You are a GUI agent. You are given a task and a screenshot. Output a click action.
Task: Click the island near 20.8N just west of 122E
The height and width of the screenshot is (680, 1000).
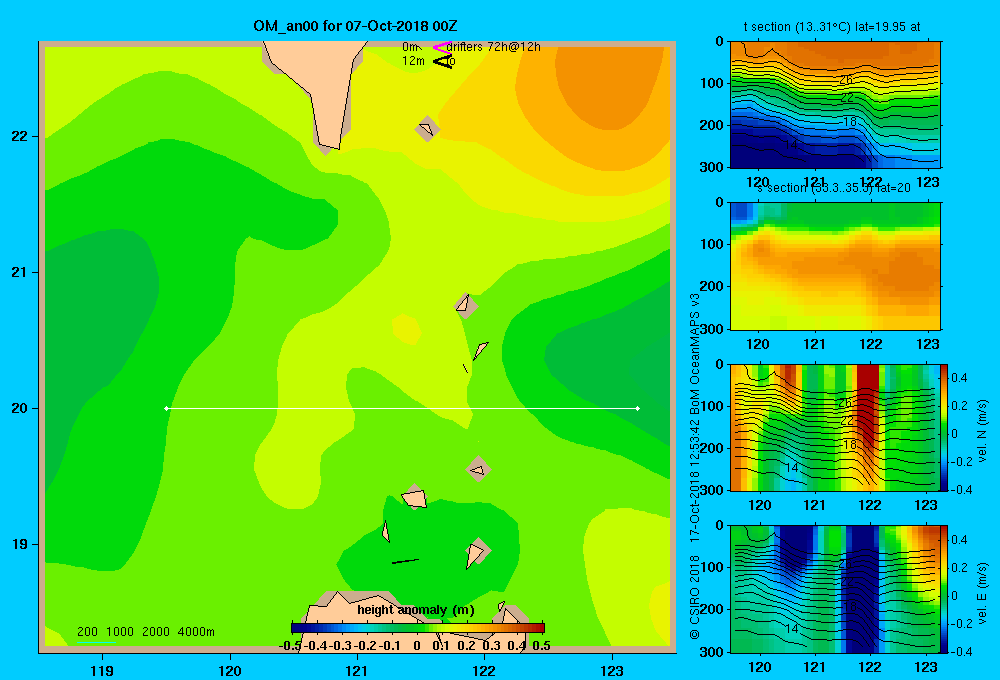tap(466, 304)
